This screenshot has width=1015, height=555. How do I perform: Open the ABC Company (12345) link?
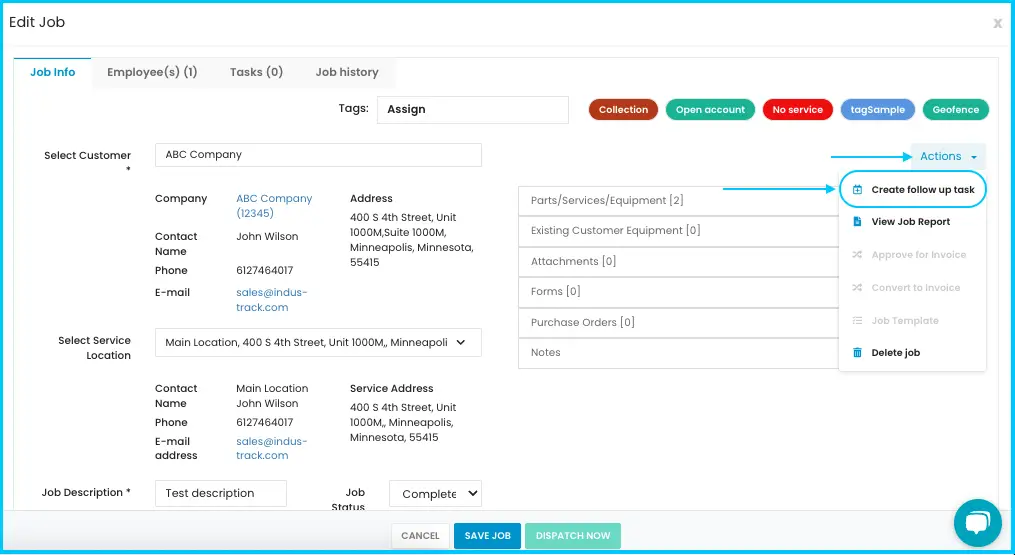click(274, 206)
